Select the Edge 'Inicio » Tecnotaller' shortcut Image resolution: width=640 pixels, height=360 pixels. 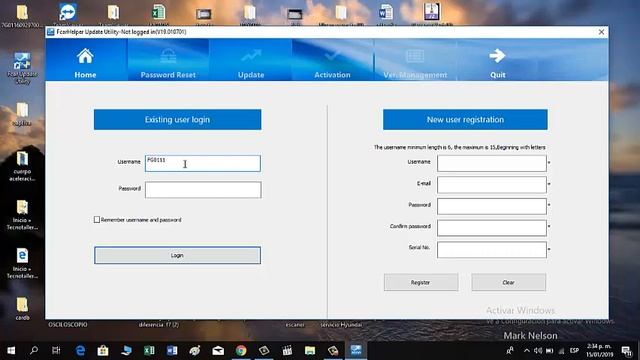[x=22, y=263]
